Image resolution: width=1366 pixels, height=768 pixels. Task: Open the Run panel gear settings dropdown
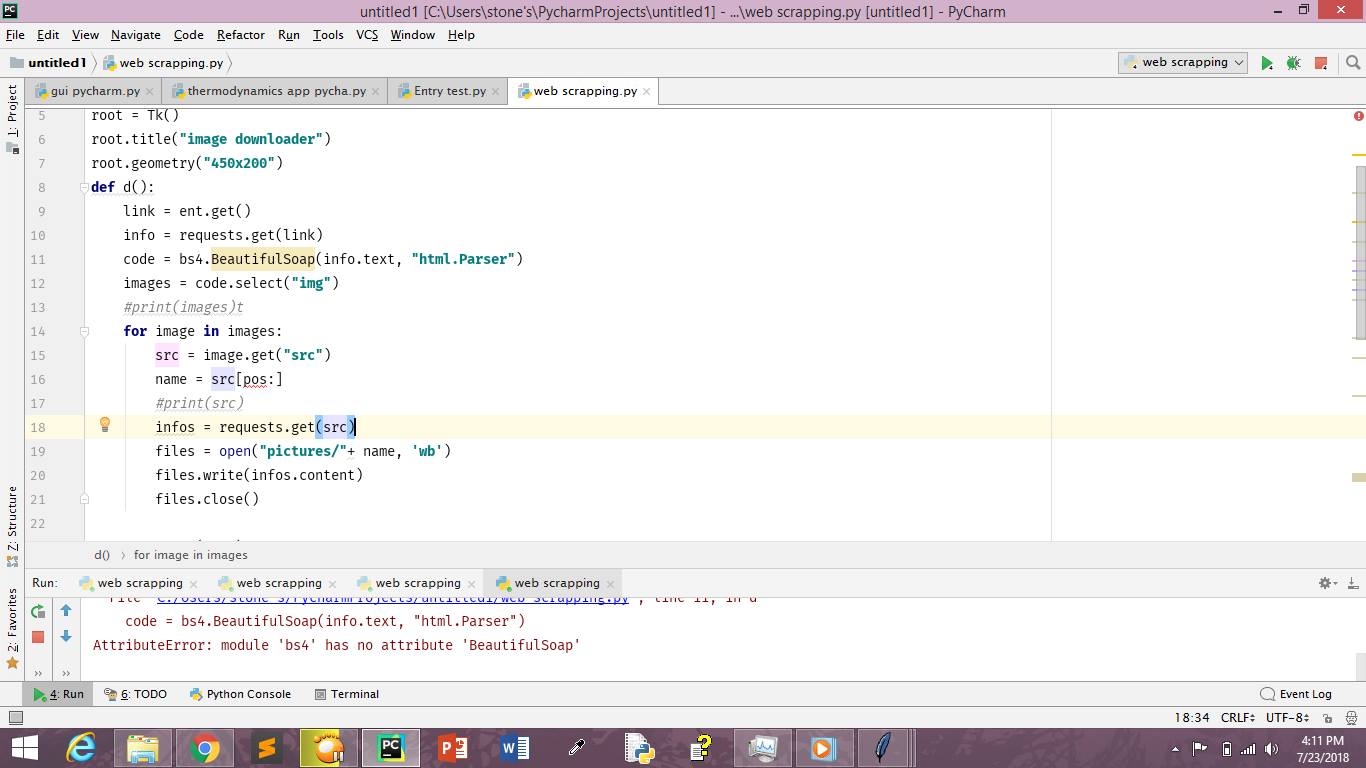[1327, 583]
